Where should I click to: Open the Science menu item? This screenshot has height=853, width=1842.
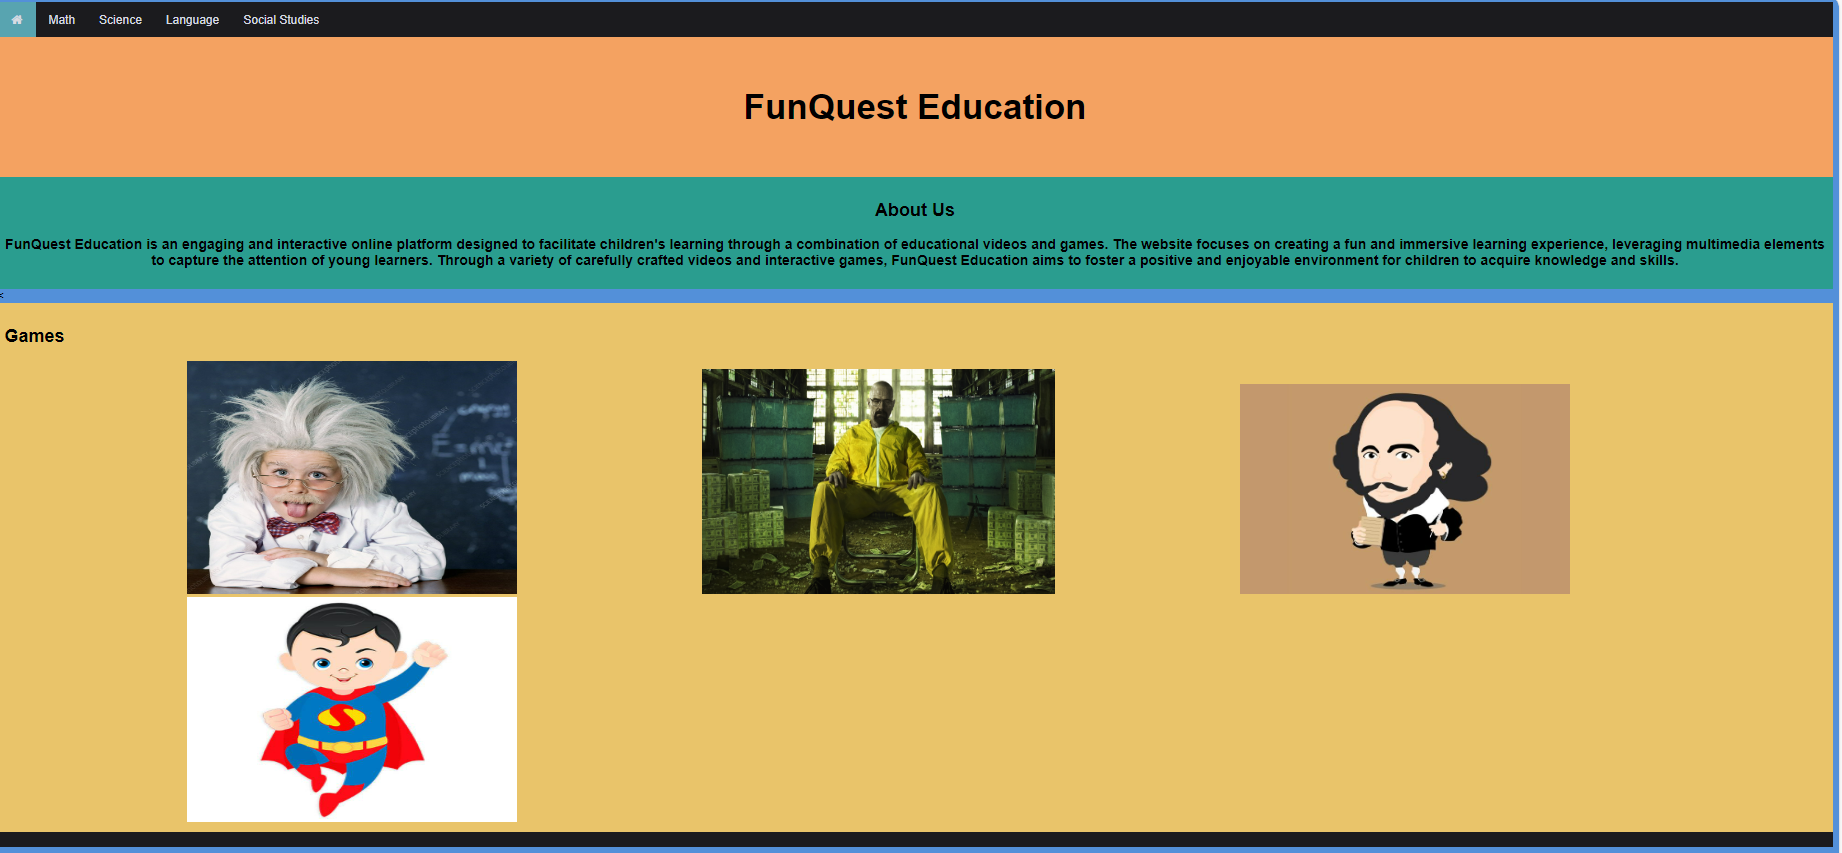coord(120,19)
